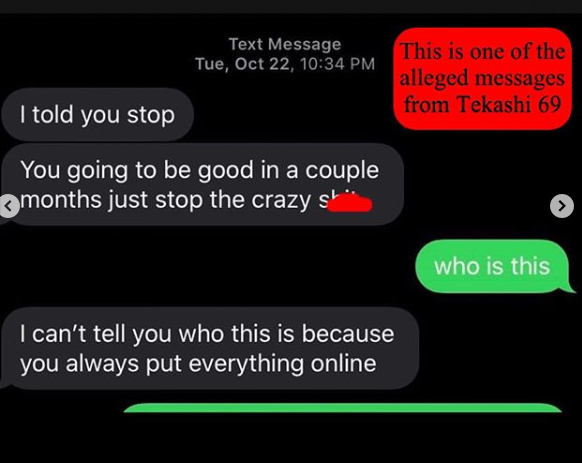Tap the green "who is this" sent message
This screenshot has width=582, height=463.
[x=492, y=266]
